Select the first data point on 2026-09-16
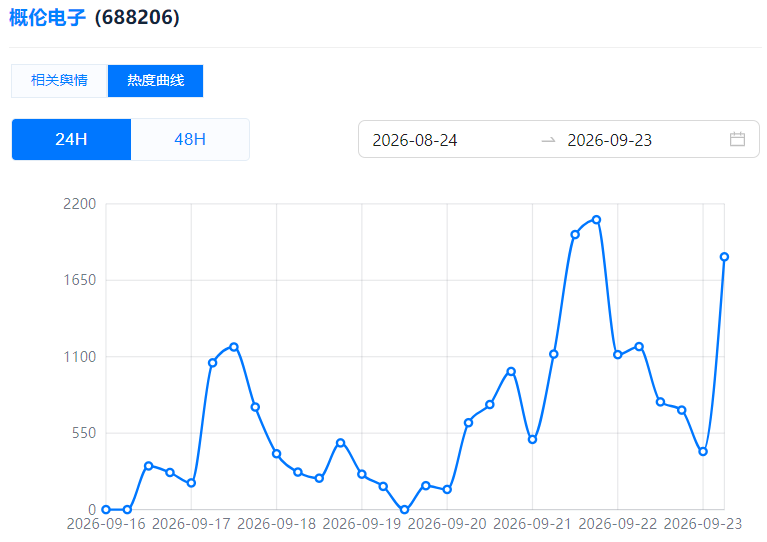 point(106,509)
